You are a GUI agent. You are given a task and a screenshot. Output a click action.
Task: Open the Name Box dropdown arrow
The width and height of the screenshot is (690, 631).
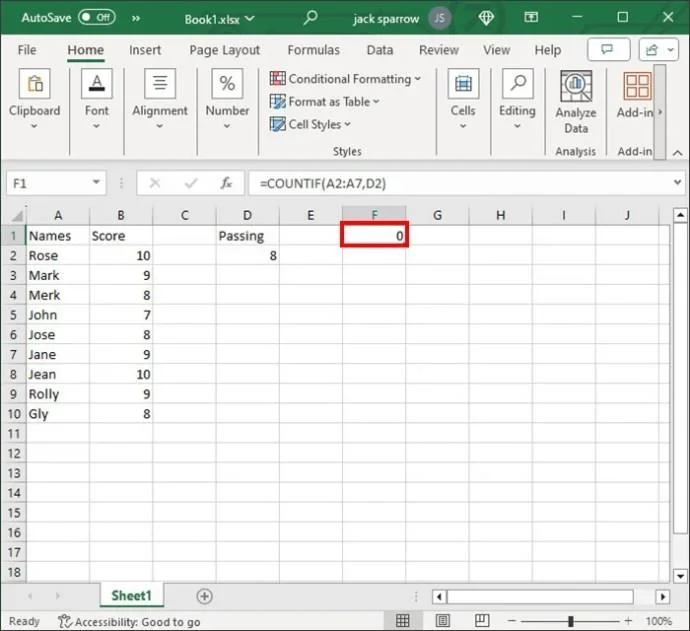(97, 183)
